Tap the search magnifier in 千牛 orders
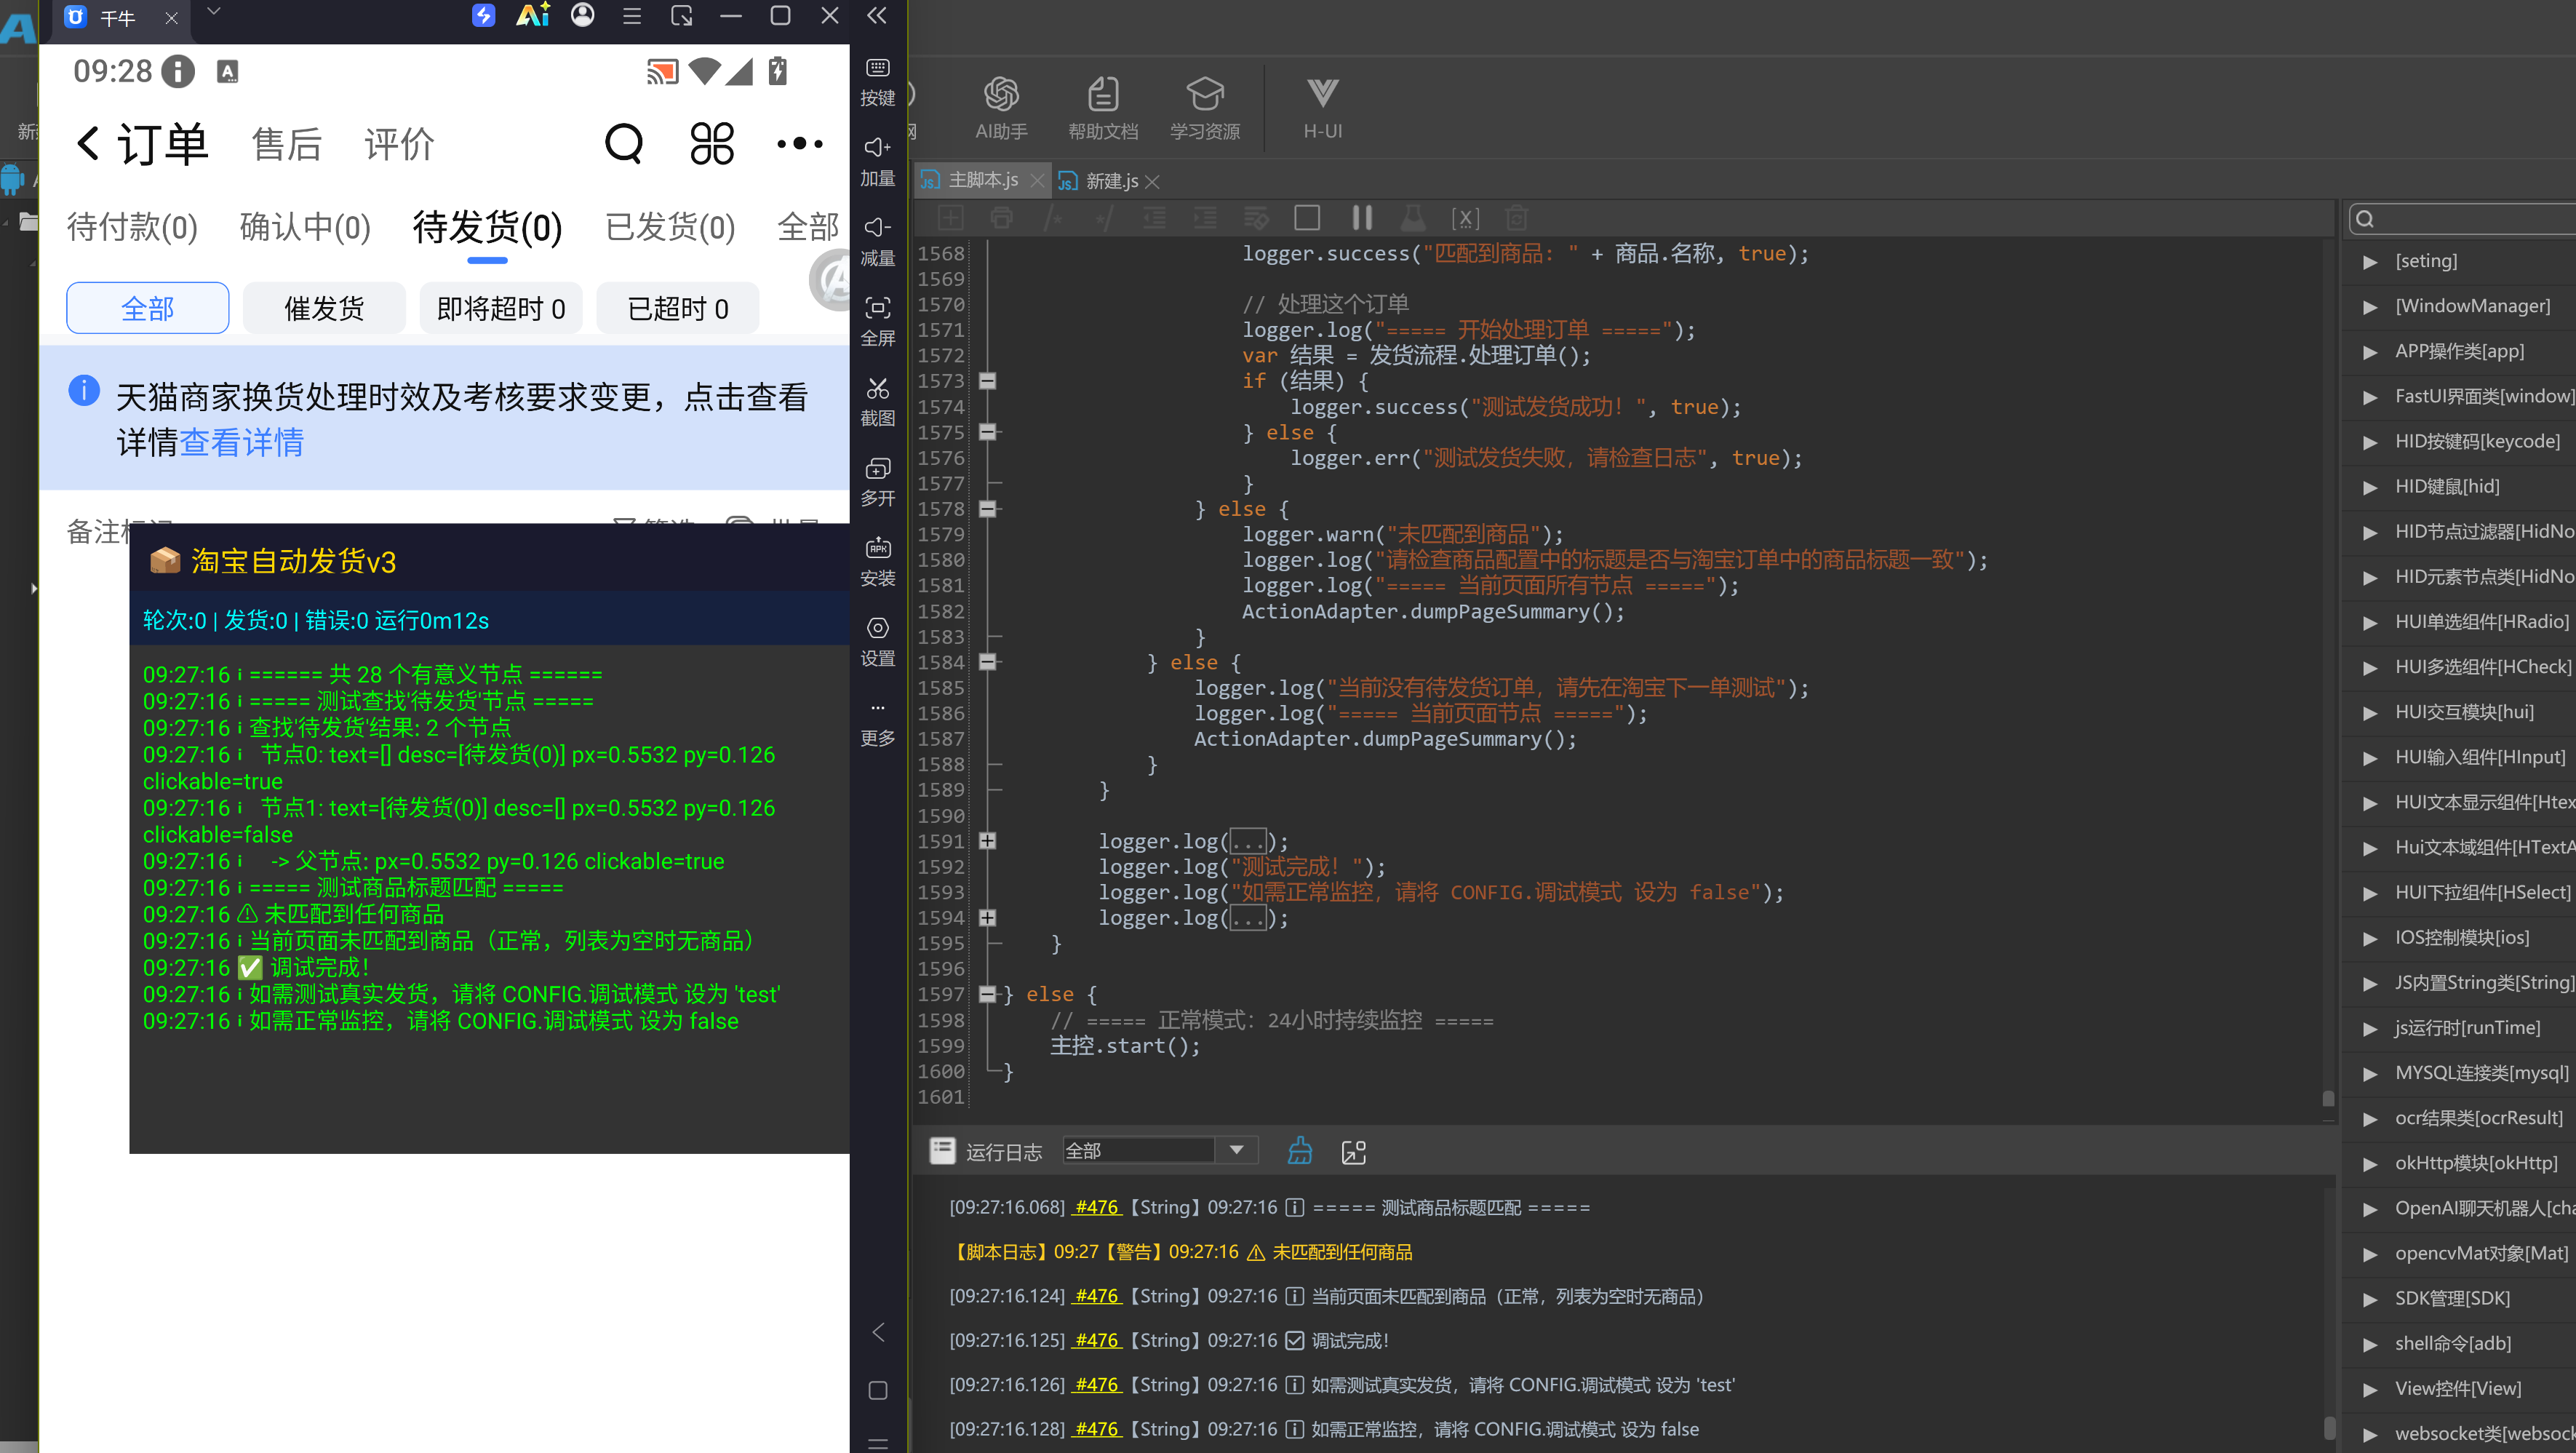 [x=624, y=144]
